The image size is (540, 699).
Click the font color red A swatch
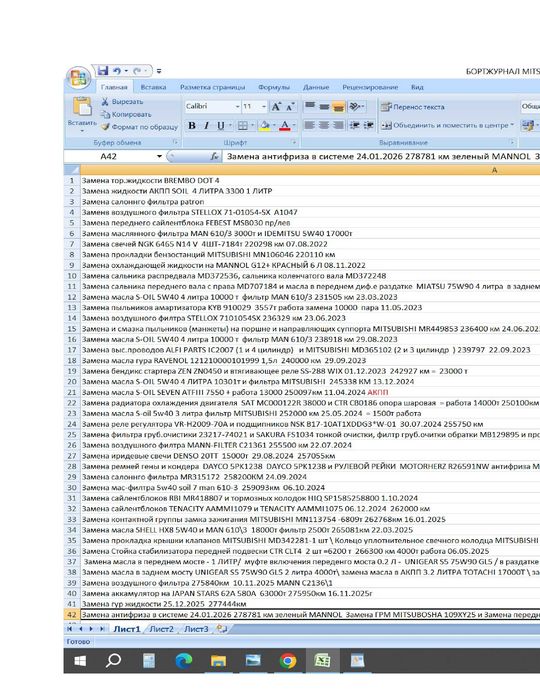[x=284, y=126]
